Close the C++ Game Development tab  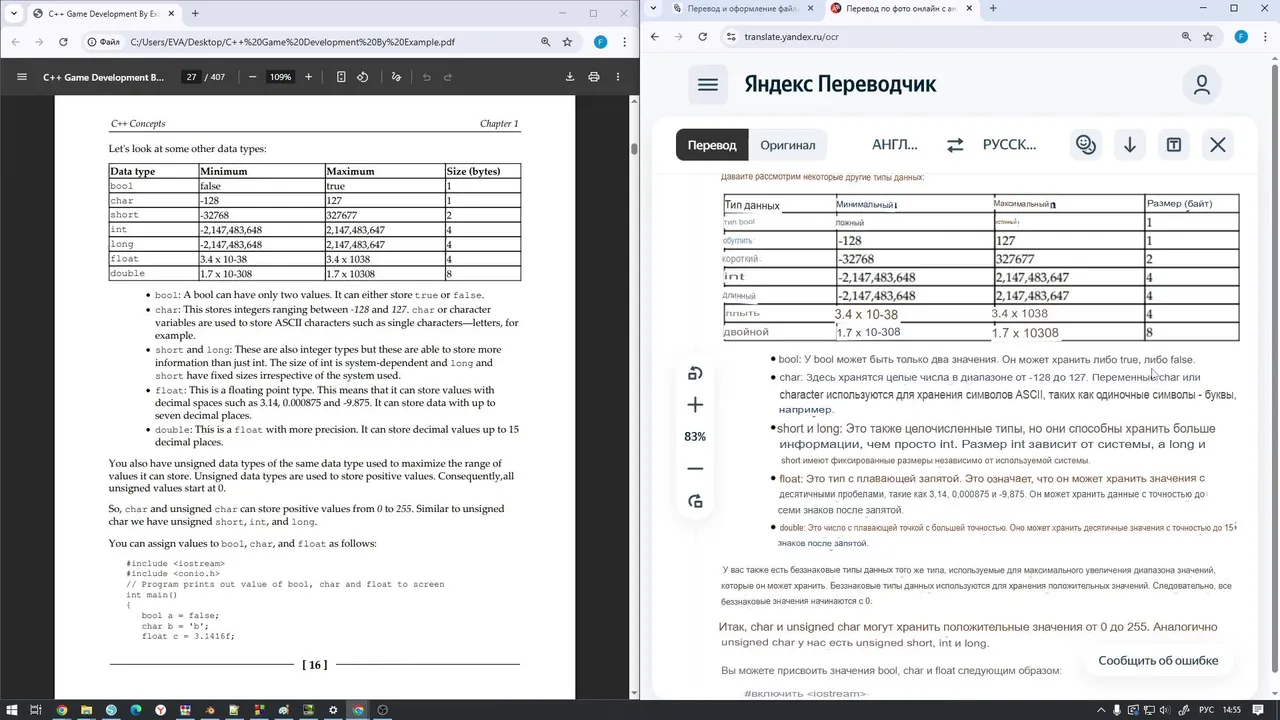click(171, 14)
